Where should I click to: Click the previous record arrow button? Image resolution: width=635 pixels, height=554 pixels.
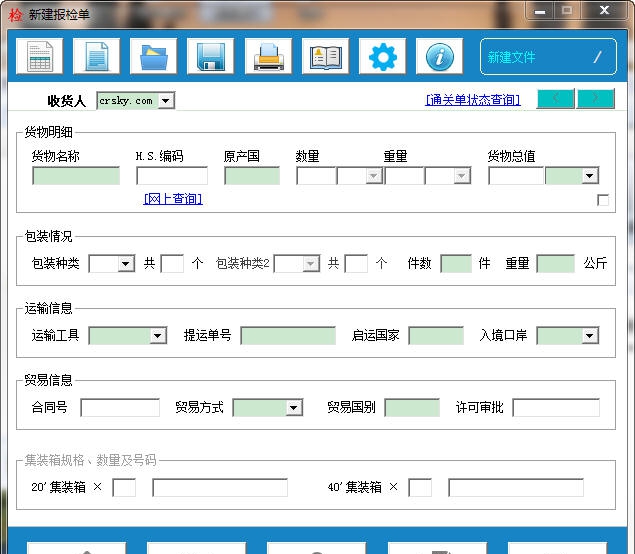point(556,98)
